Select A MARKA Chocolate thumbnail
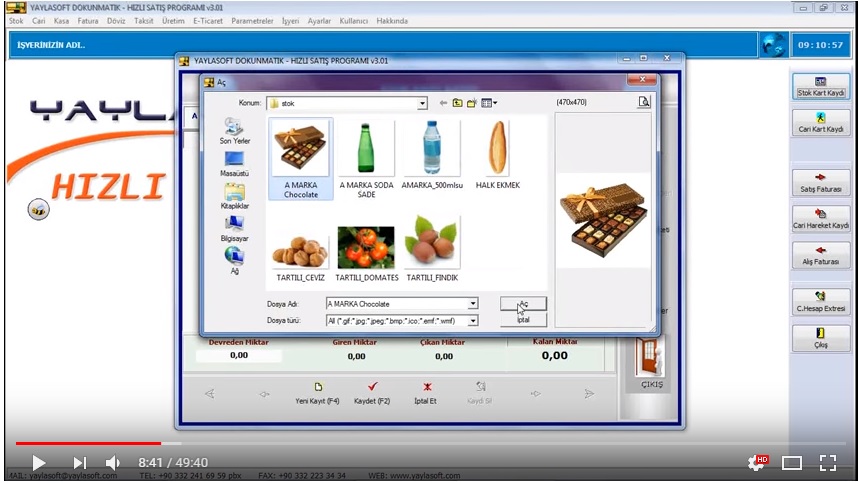This screenshot has height=483, width=860. (301, 159)
